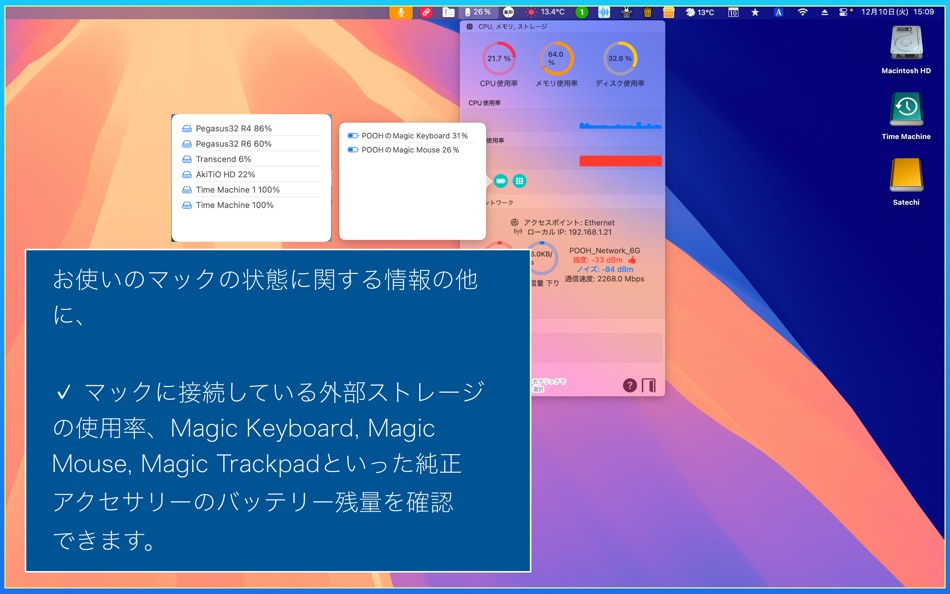Open the input source A icon
This screenshot has width=950, height=594.
coord(779,12)
